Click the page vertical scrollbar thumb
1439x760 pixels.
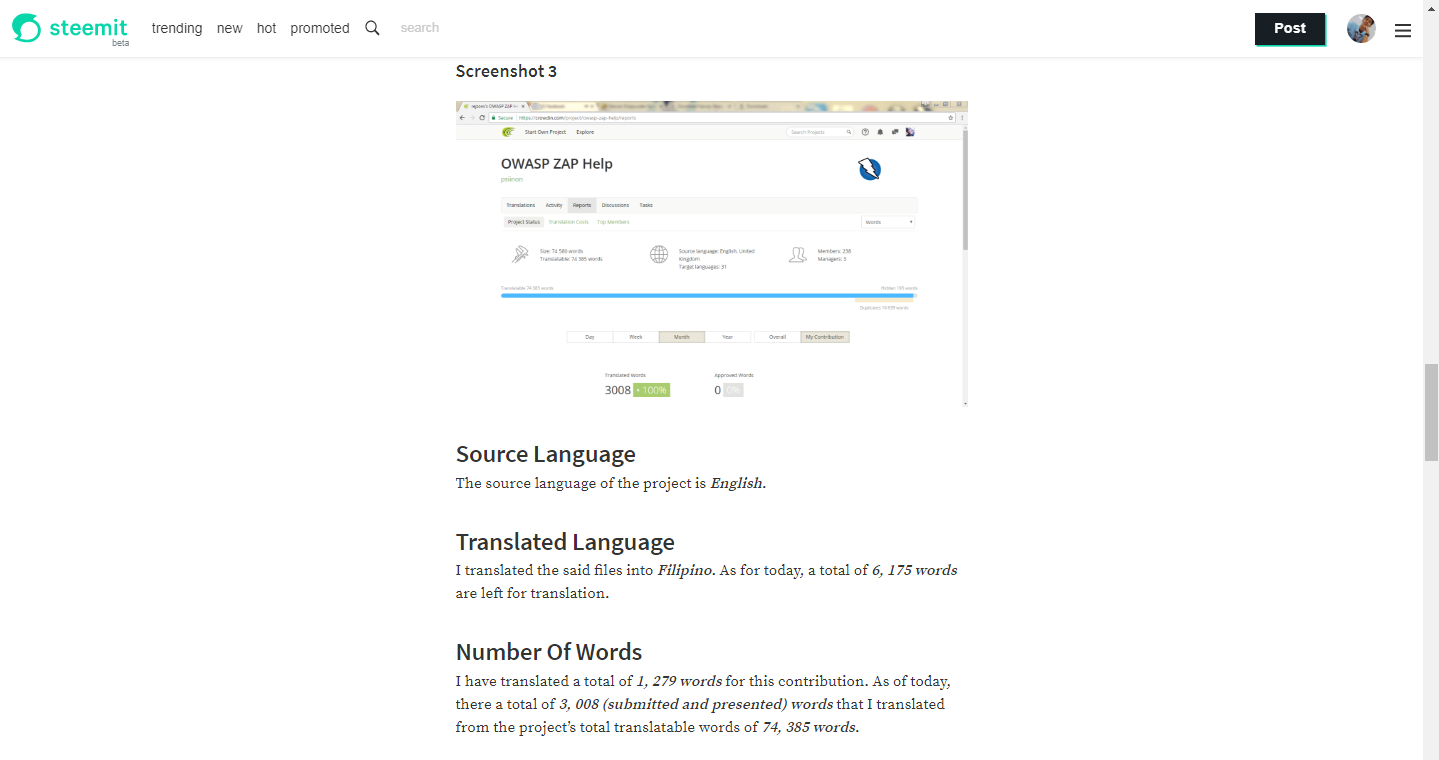(x=1431, y=412)
